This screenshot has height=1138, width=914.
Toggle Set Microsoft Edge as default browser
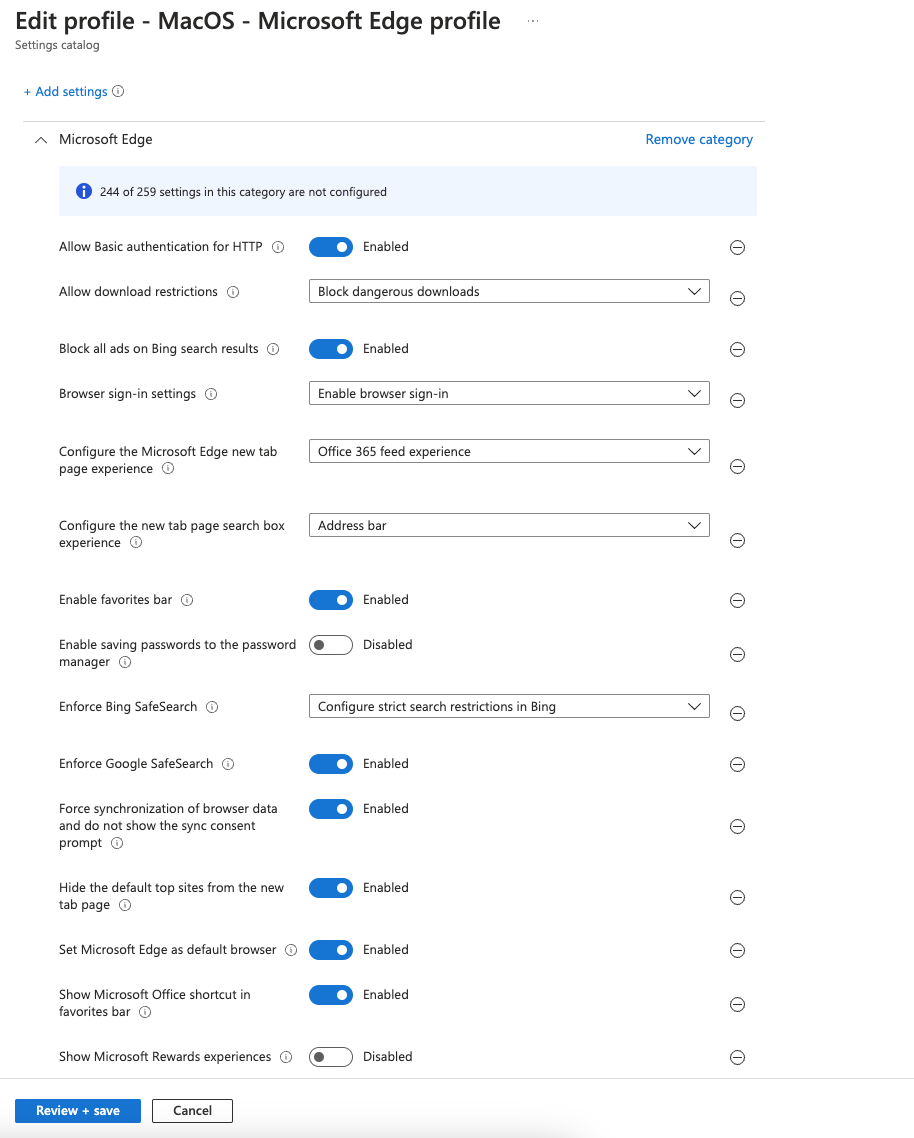(x=331, y=950)
